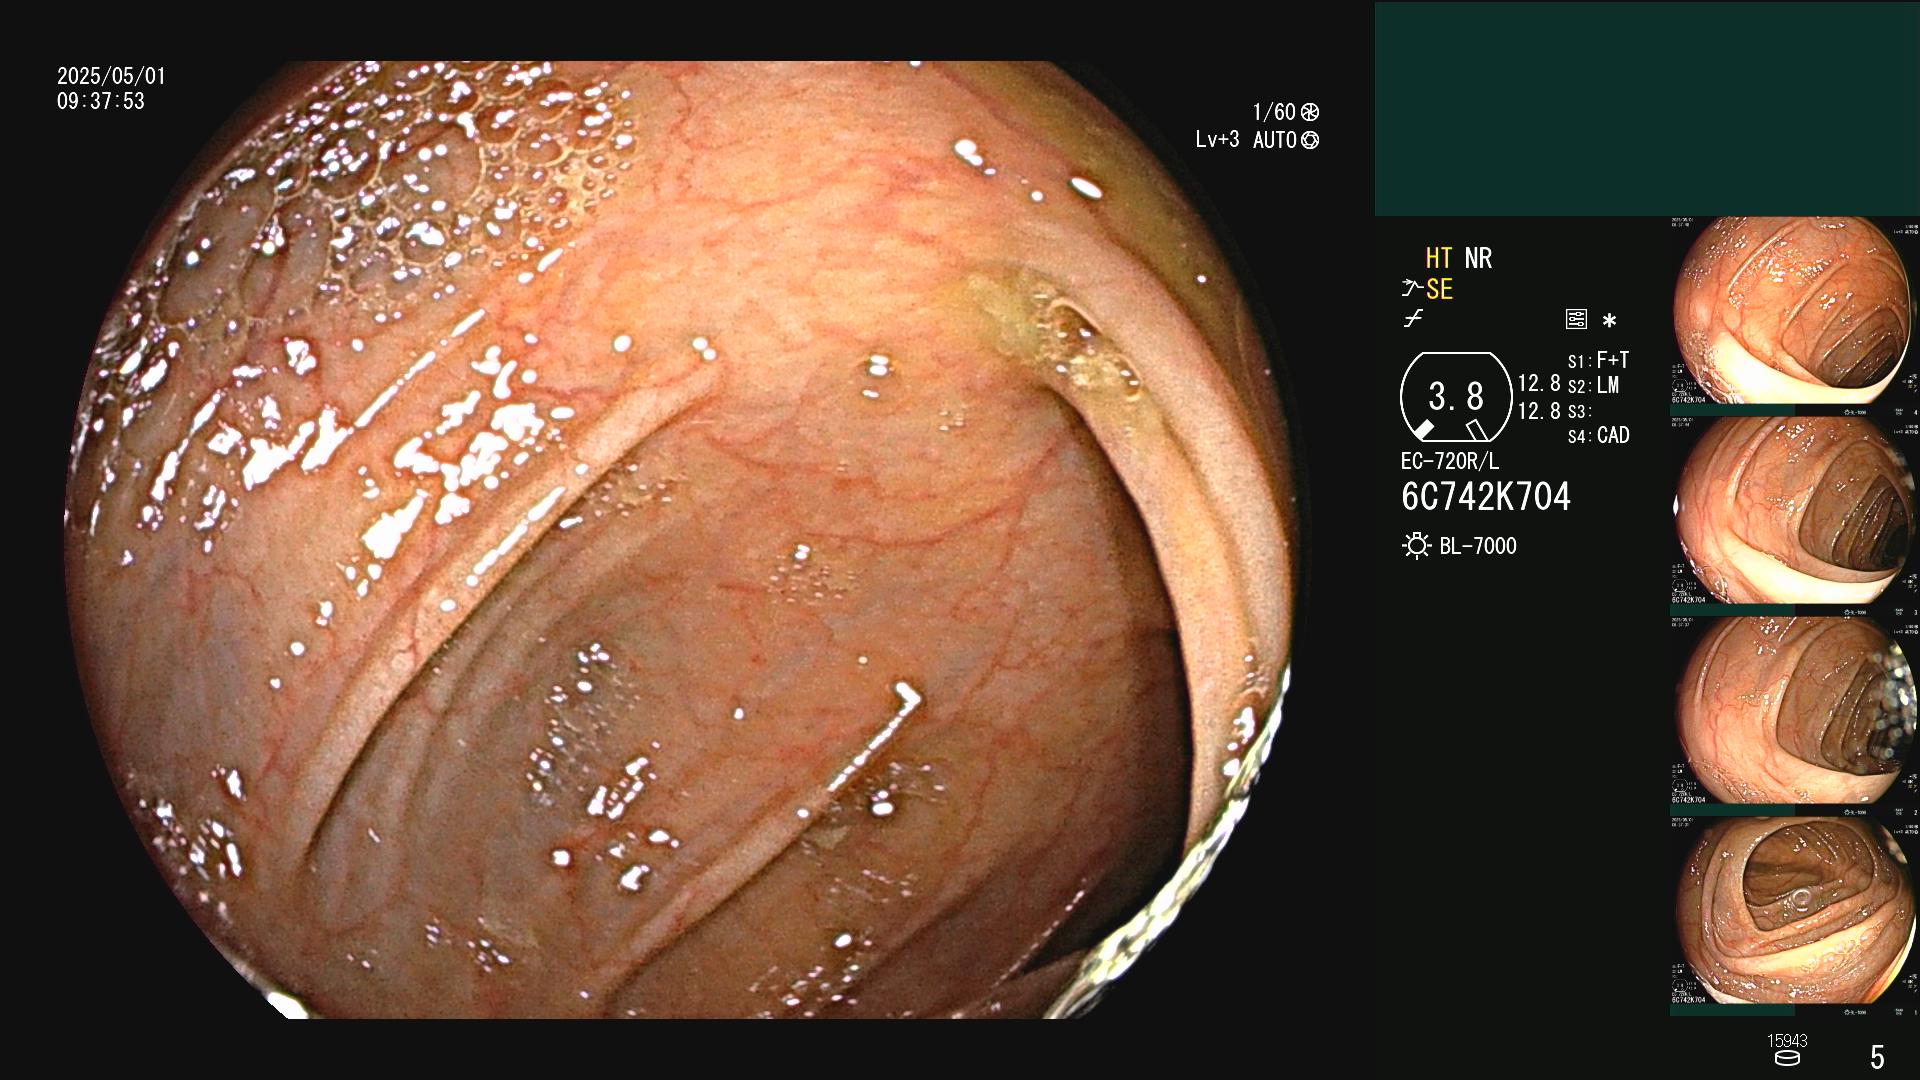Select the structure enhancement curve icon beside SE

point(1411,289)
